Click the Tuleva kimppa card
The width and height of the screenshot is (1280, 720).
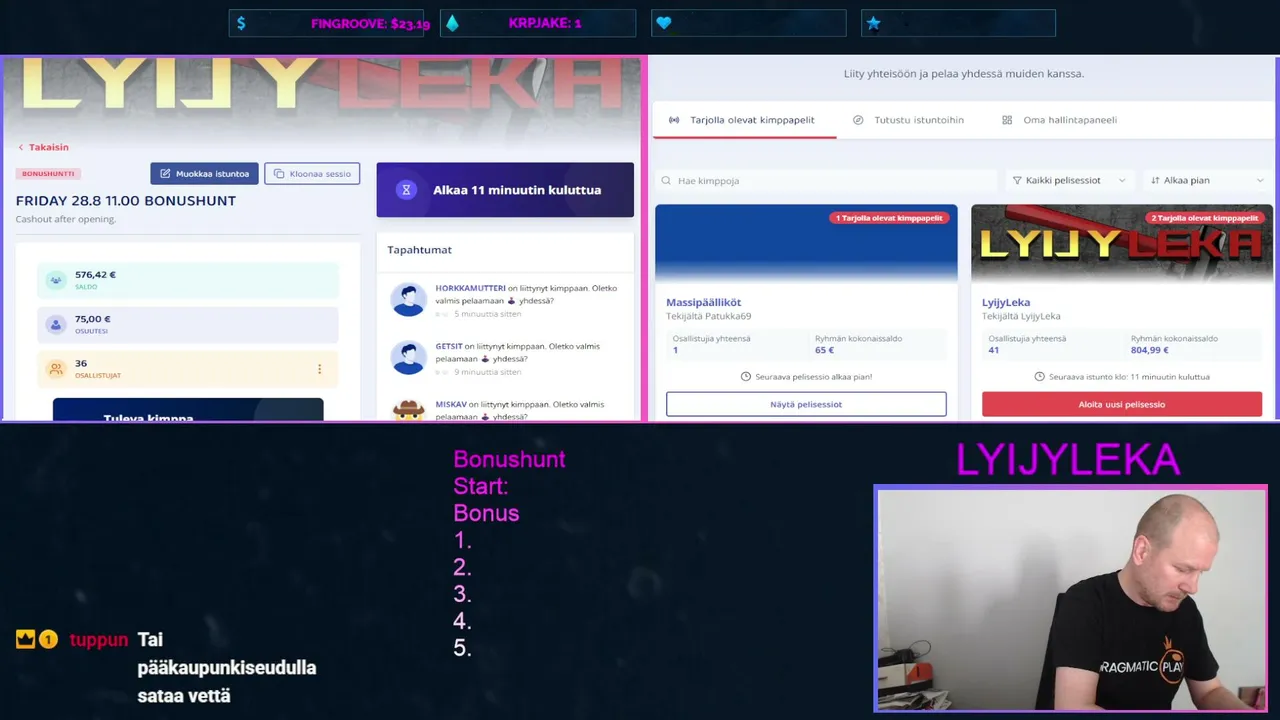tap(188, 410)
